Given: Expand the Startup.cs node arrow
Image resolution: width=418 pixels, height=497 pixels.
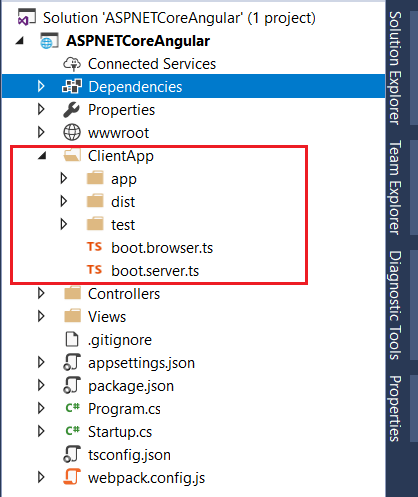Looking at the screenshot, I should coord(41,431).
